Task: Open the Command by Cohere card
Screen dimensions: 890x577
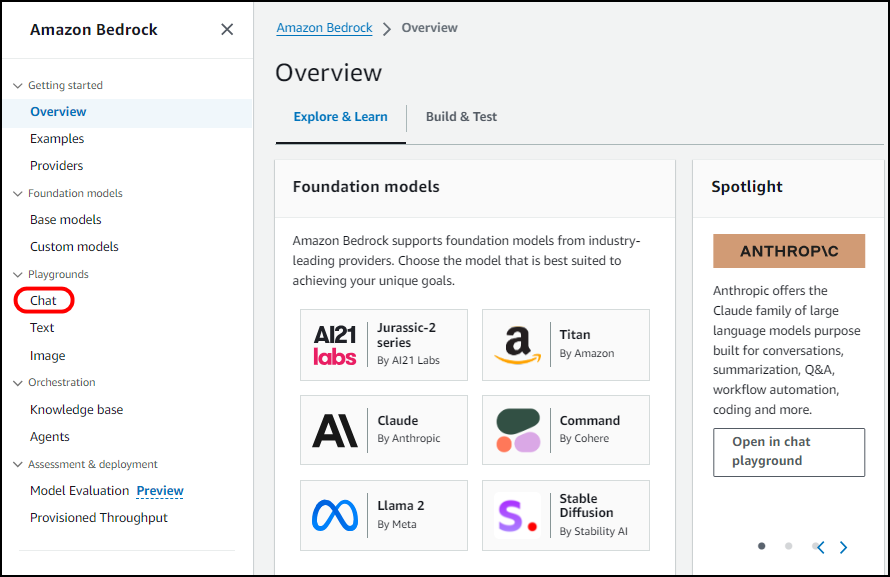Action: click(x=566, y=430)
